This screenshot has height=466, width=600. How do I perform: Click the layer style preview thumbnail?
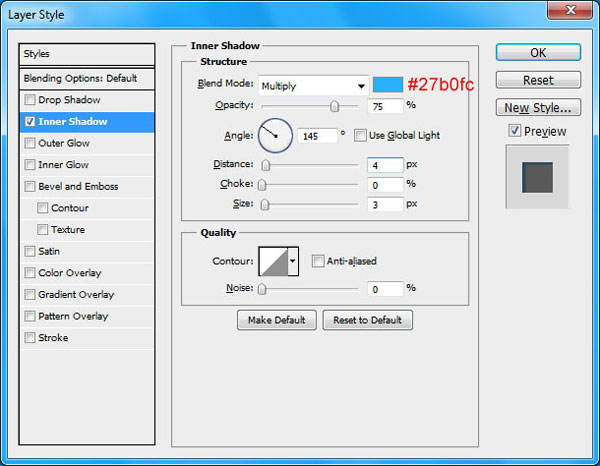(x=537, y=177)
